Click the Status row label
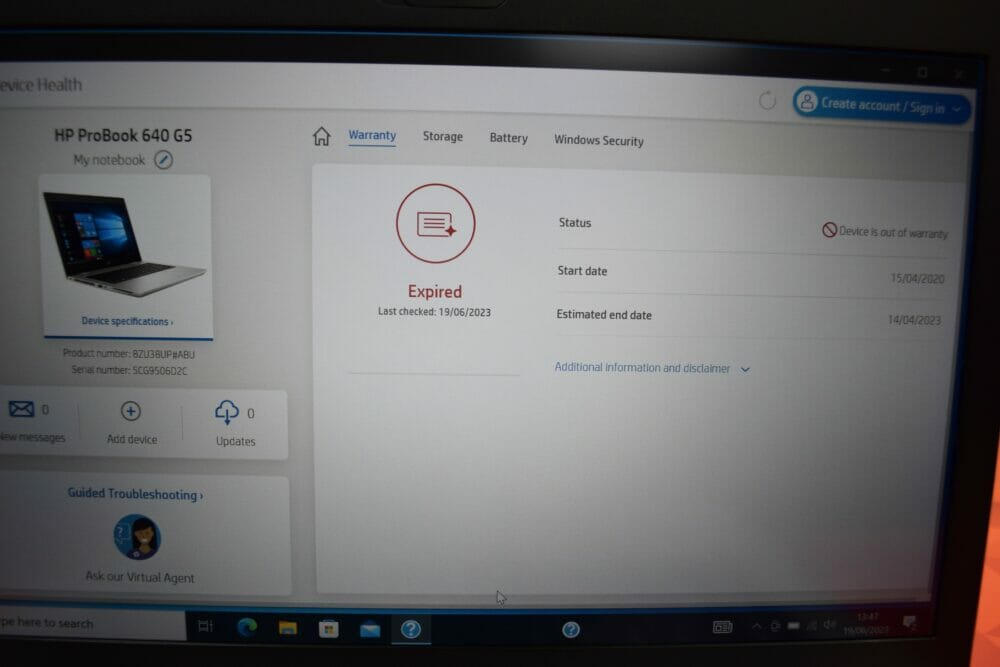Screen dimensions: 1000x667 [575, 223]
